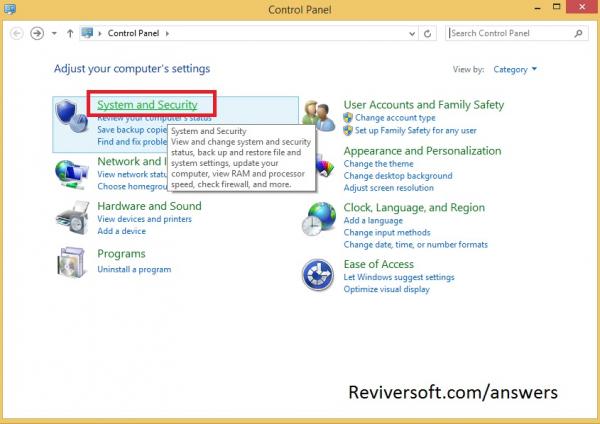Viewport: 600px width, 424px height.
Task: Click the Programs disc box icon
Action: coord(71,263)
